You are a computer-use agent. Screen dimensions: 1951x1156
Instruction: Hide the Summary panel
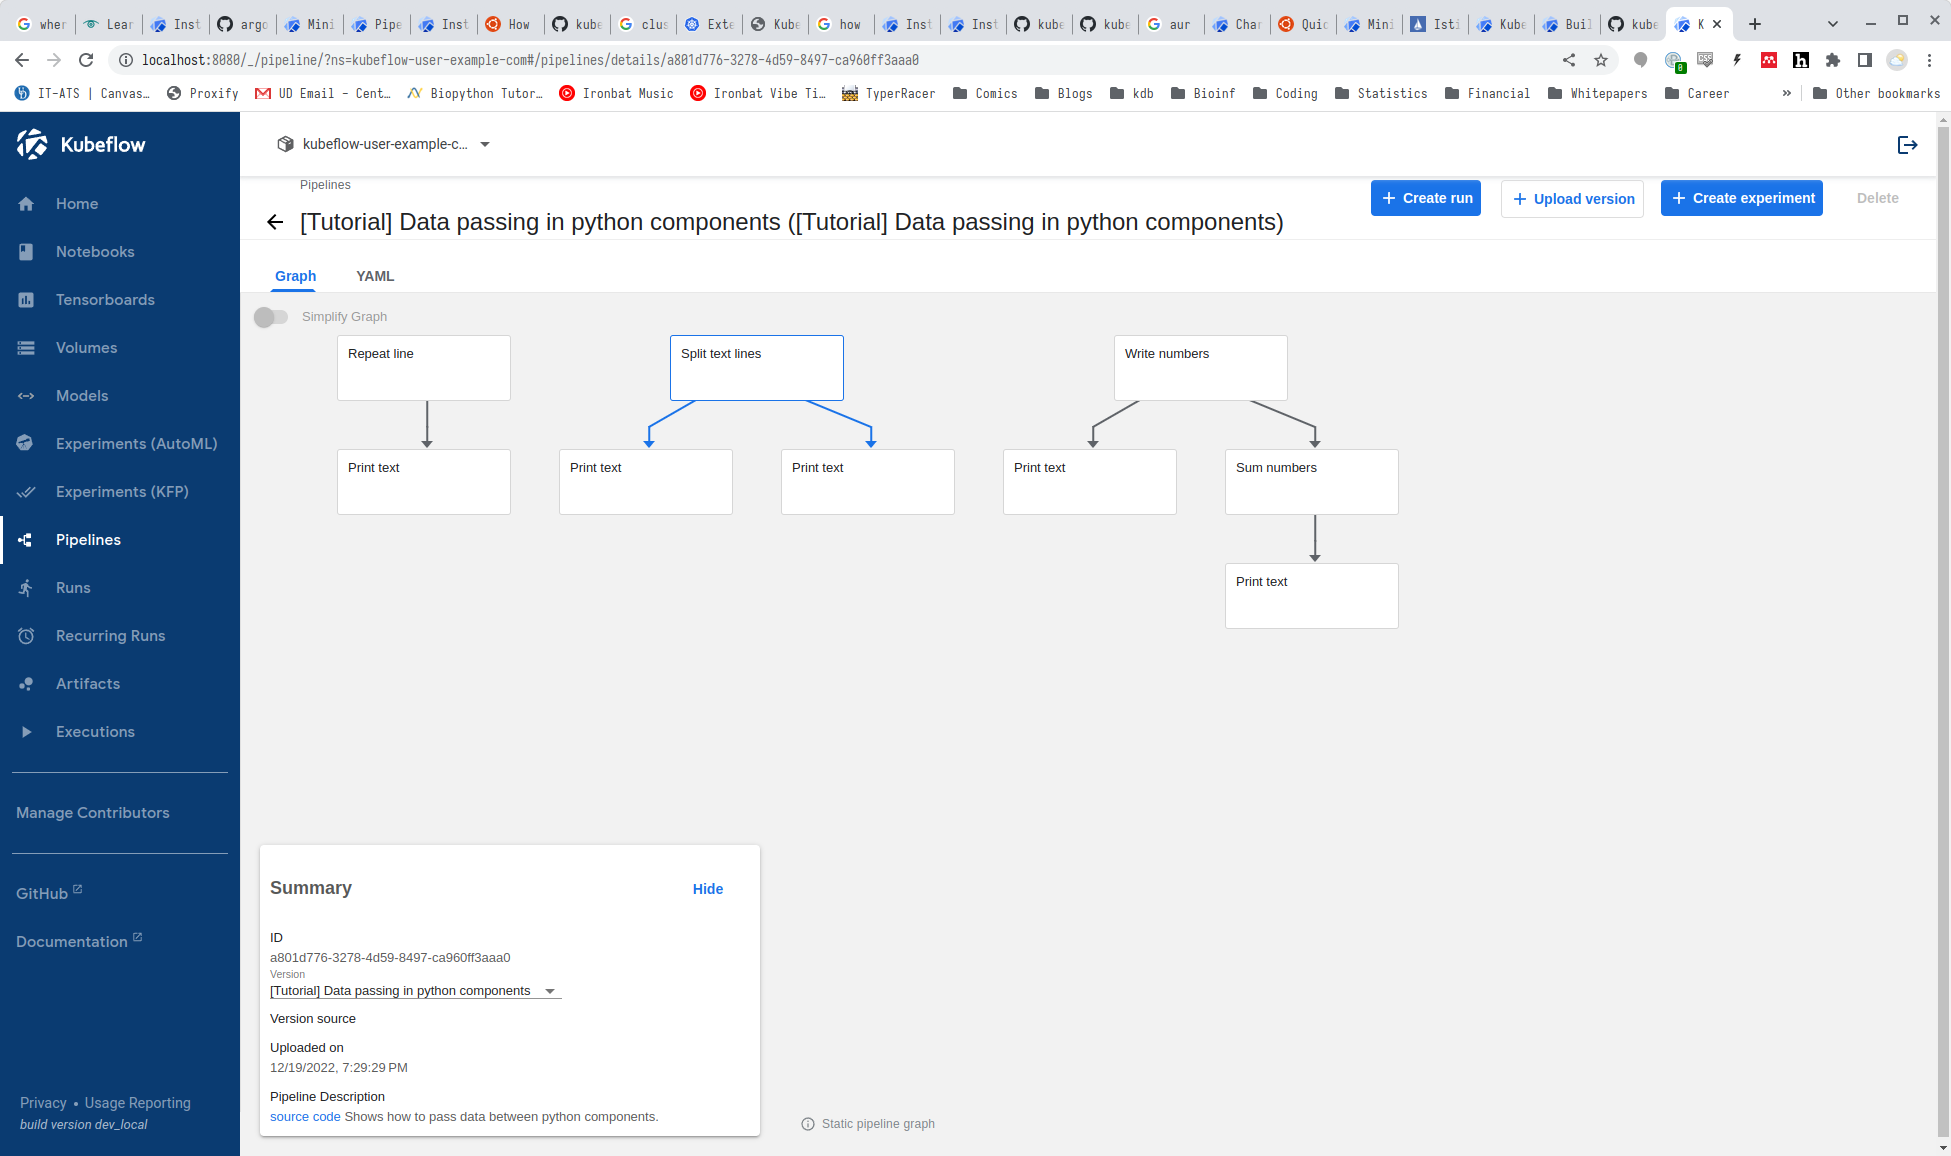[708, 889]
